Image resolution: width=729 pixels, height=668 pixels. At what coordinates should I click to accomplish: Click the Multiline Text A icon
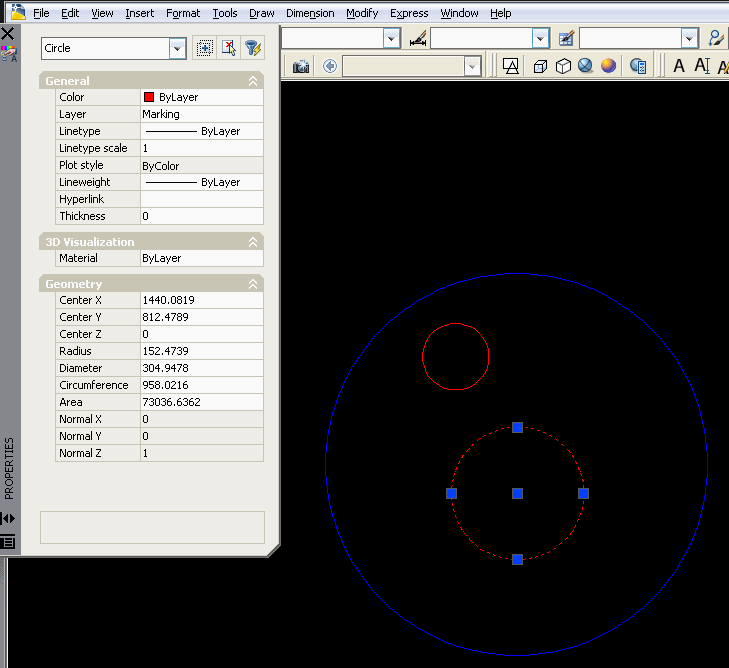tap(679, 66)
